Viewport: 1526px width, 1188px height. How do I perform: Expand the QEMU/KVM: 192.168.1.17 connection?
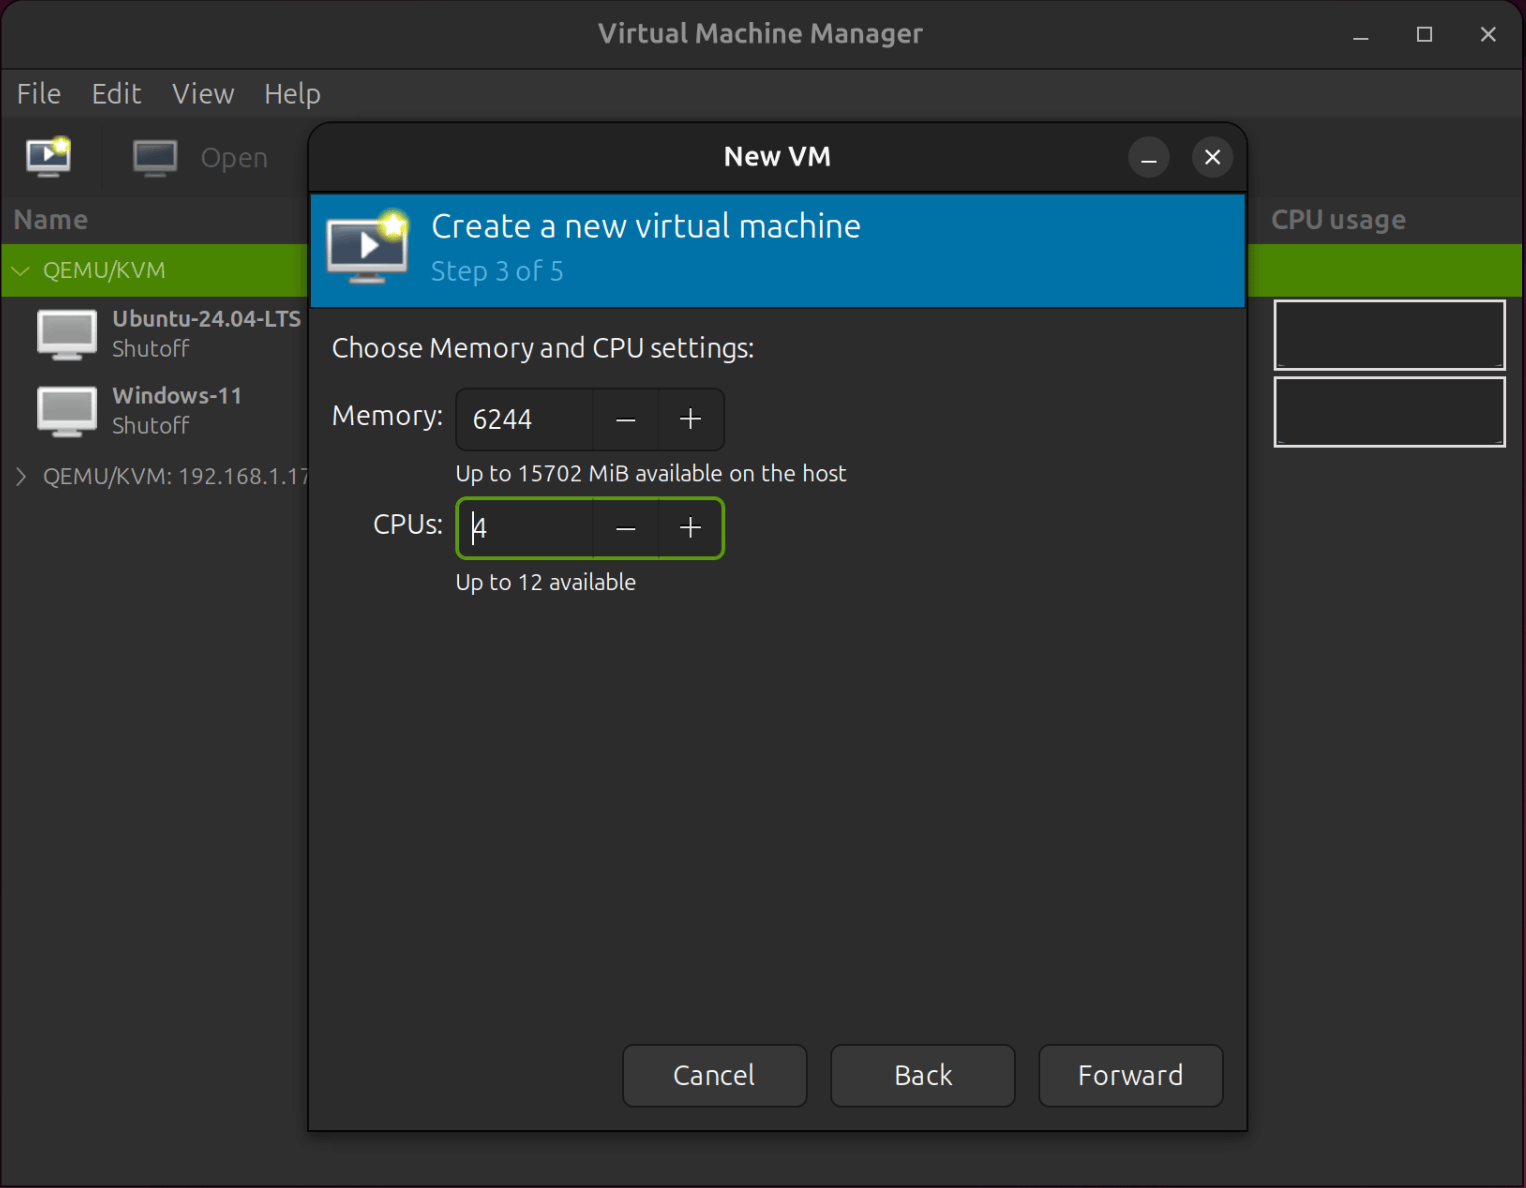pyautogui.click(x=20, y=476)
